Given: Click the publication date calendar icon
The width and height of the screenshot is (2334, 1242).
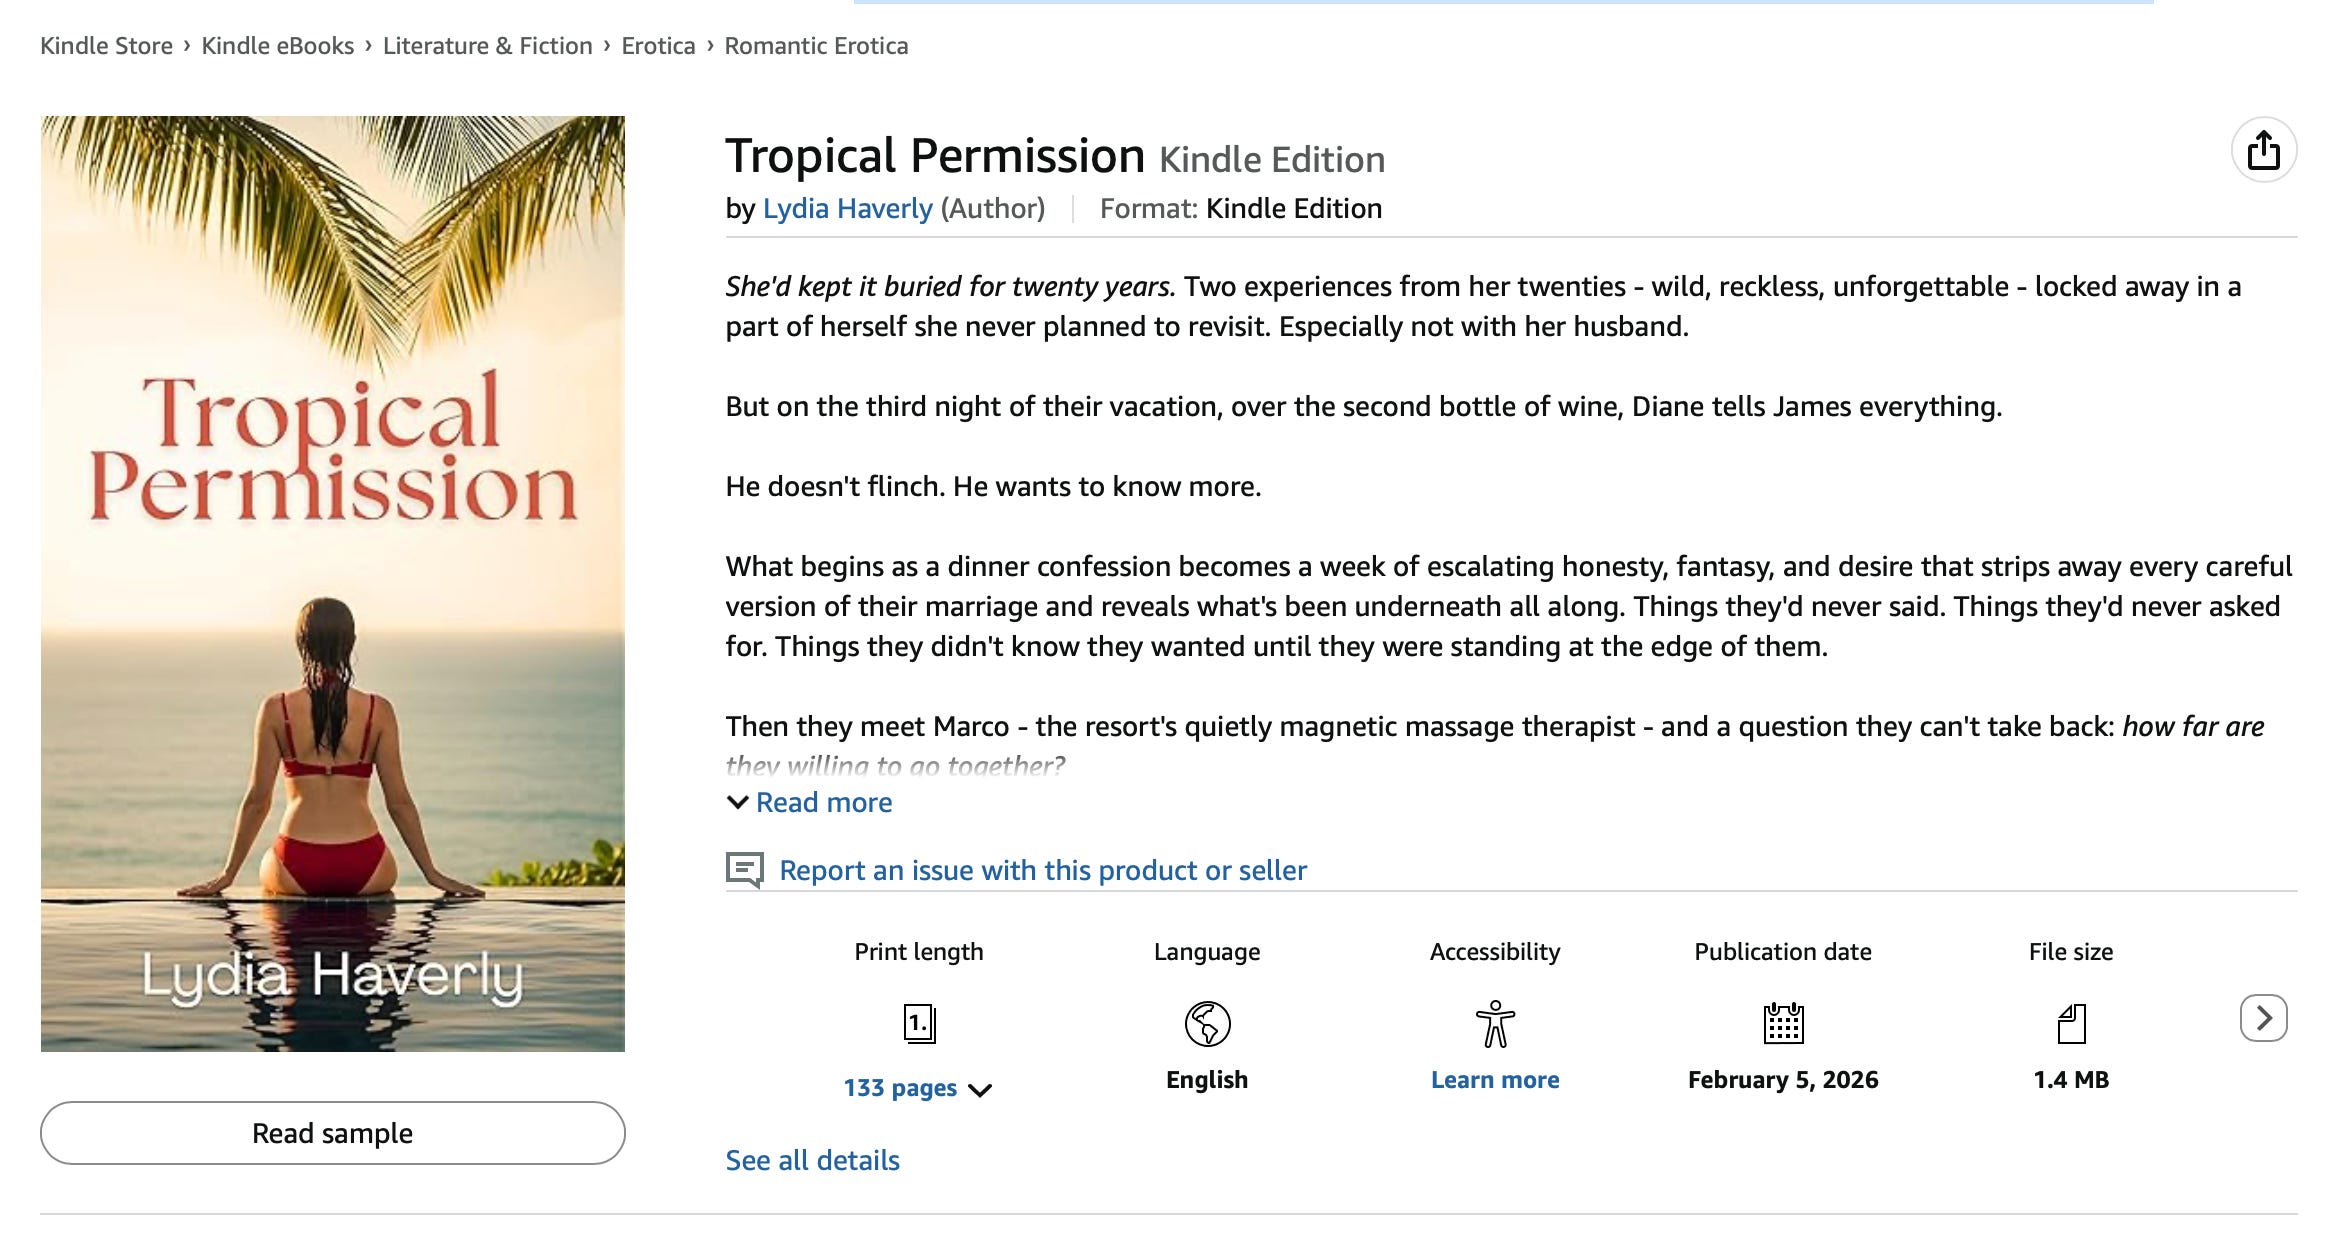Looking at the screenshot, I should [x=1783, y=1023].
